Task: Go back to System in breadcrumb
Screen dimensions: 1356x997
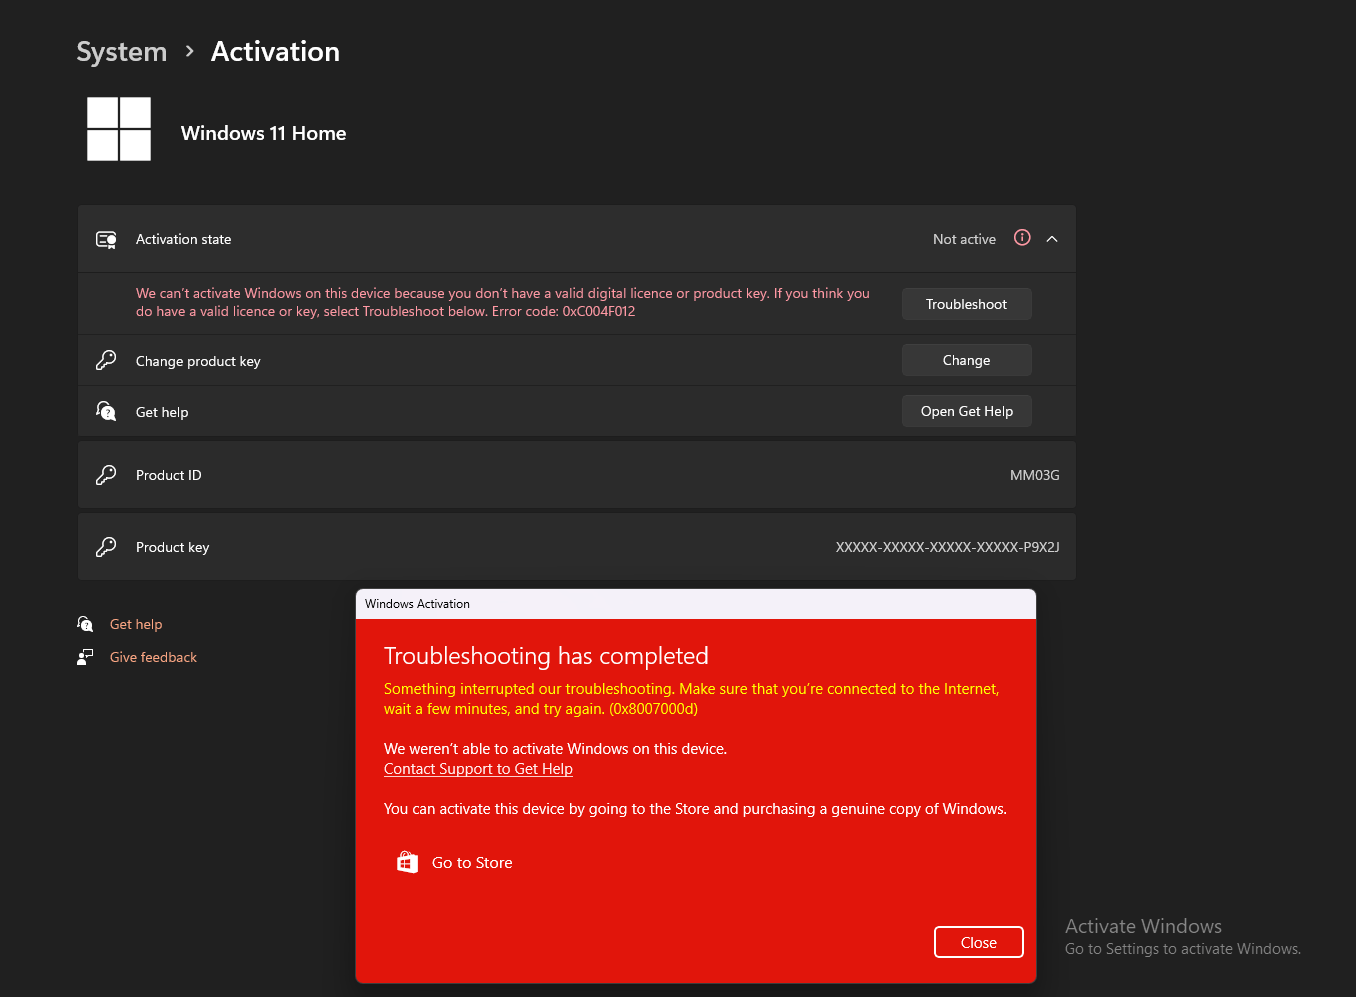Action: tap(122, 52)
